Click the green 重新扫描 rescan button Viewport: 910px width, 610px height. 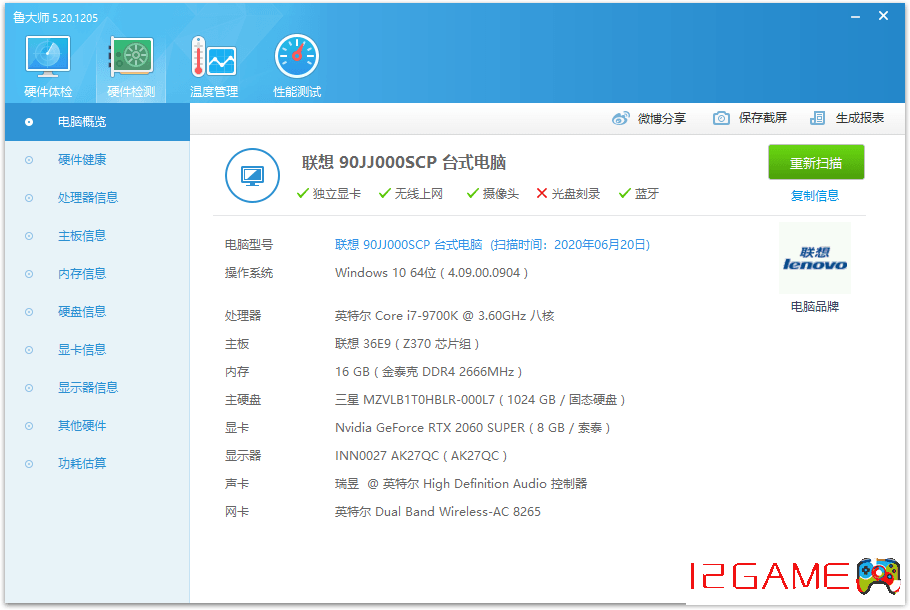pos(816,163)
